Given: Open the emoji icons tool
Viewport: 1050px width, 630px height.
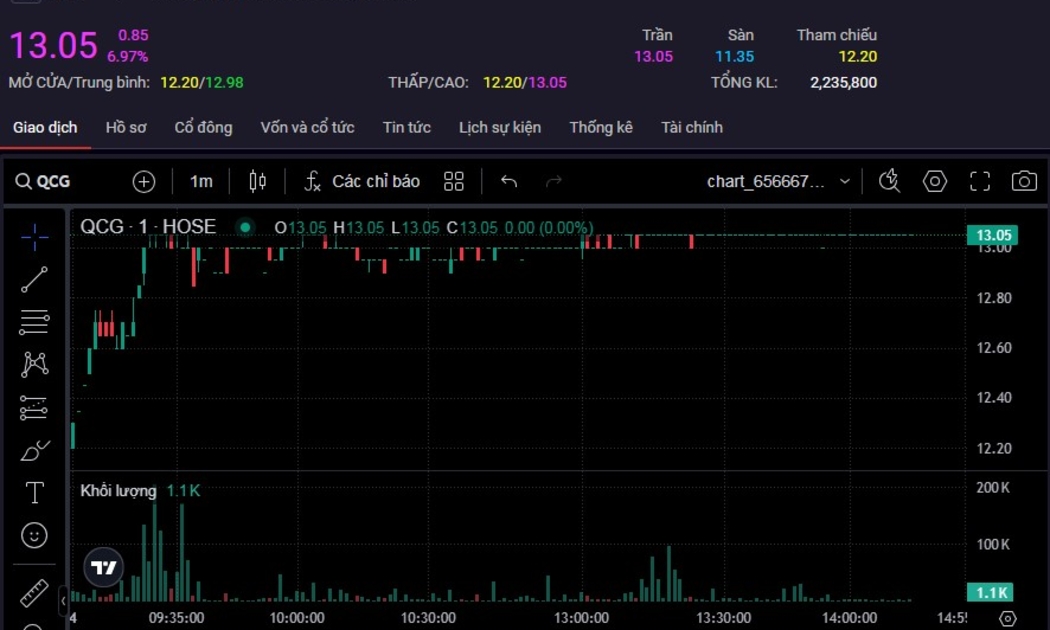Looking at the screenshot, I should (34, 536).
